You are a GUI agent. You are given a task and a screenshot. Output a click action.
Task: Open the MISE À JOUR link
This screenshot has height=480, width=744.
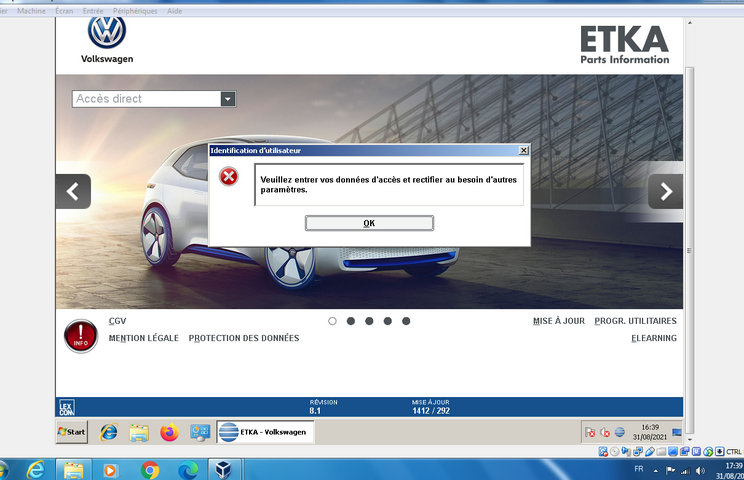pos(558,321)
